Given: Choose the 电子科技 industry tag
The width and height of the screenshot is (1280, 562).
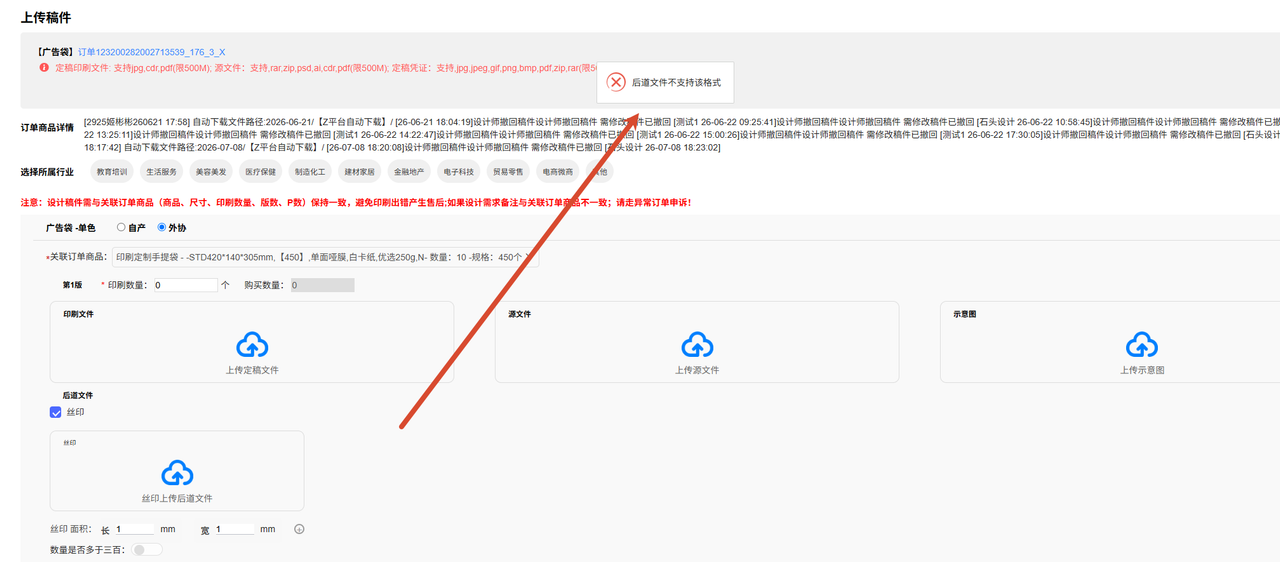Looking at the screenshot, I should [x=458, y=171].
